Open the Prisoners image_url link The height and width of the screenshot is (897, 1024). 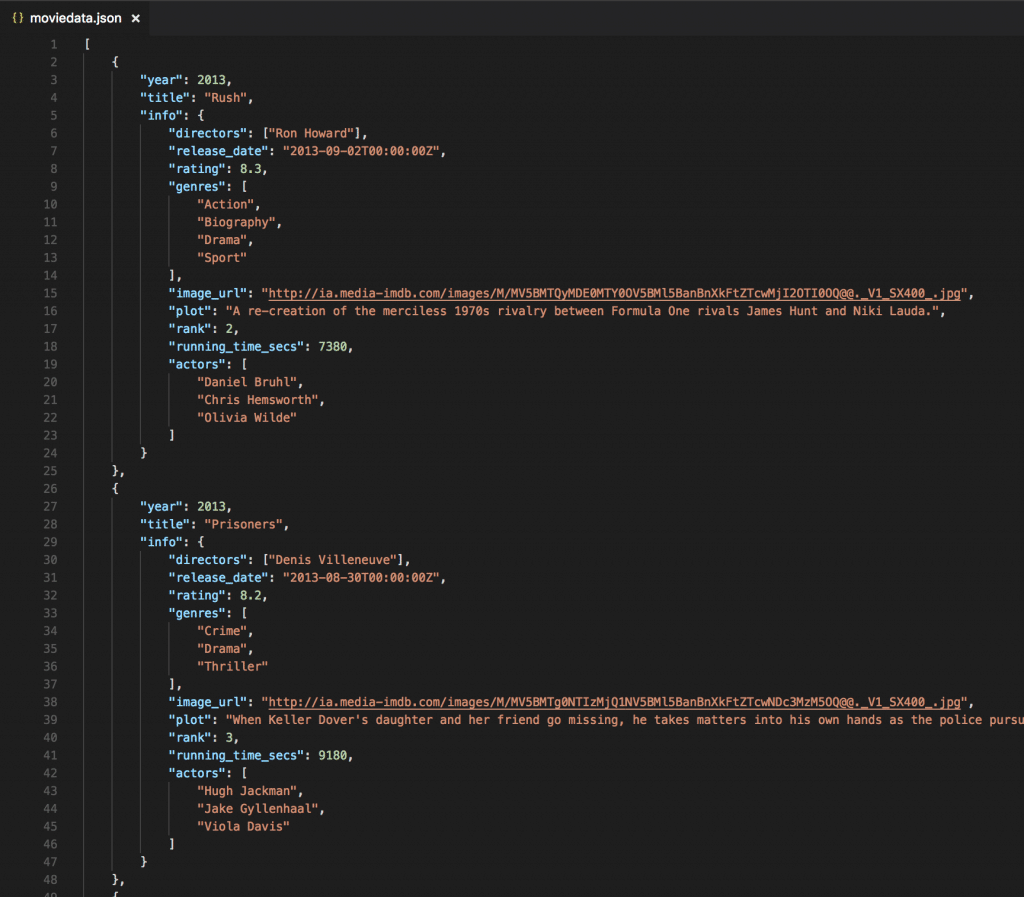(x=615, y=702)
